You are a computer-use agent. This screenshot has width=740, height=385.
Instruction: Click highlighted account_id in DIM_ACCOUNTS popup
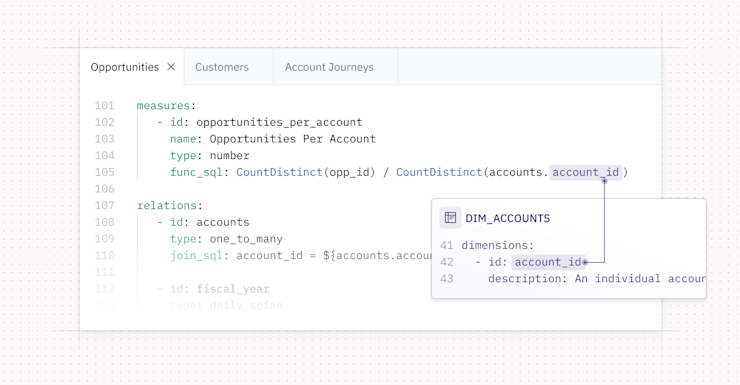coord(548,262)
